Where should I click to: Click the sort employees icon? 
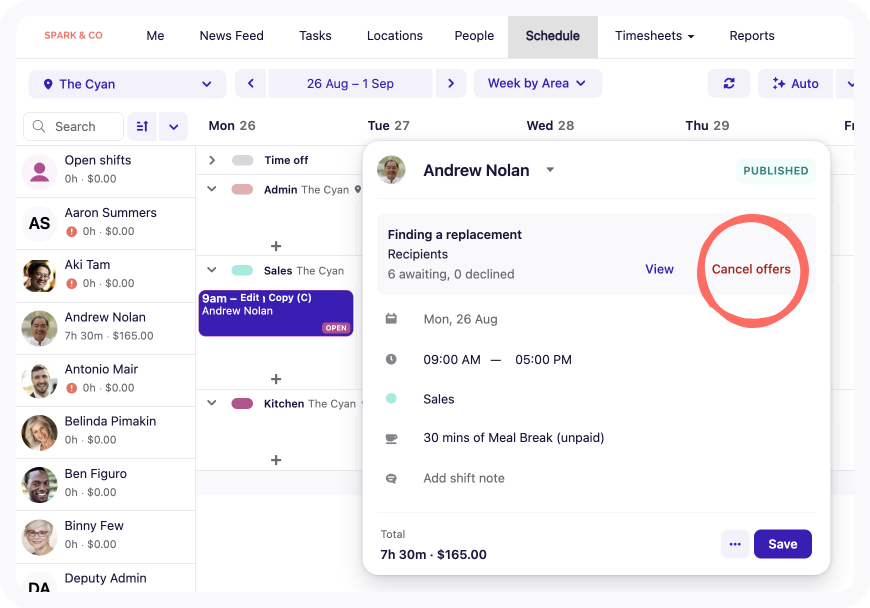pos(142,126)
